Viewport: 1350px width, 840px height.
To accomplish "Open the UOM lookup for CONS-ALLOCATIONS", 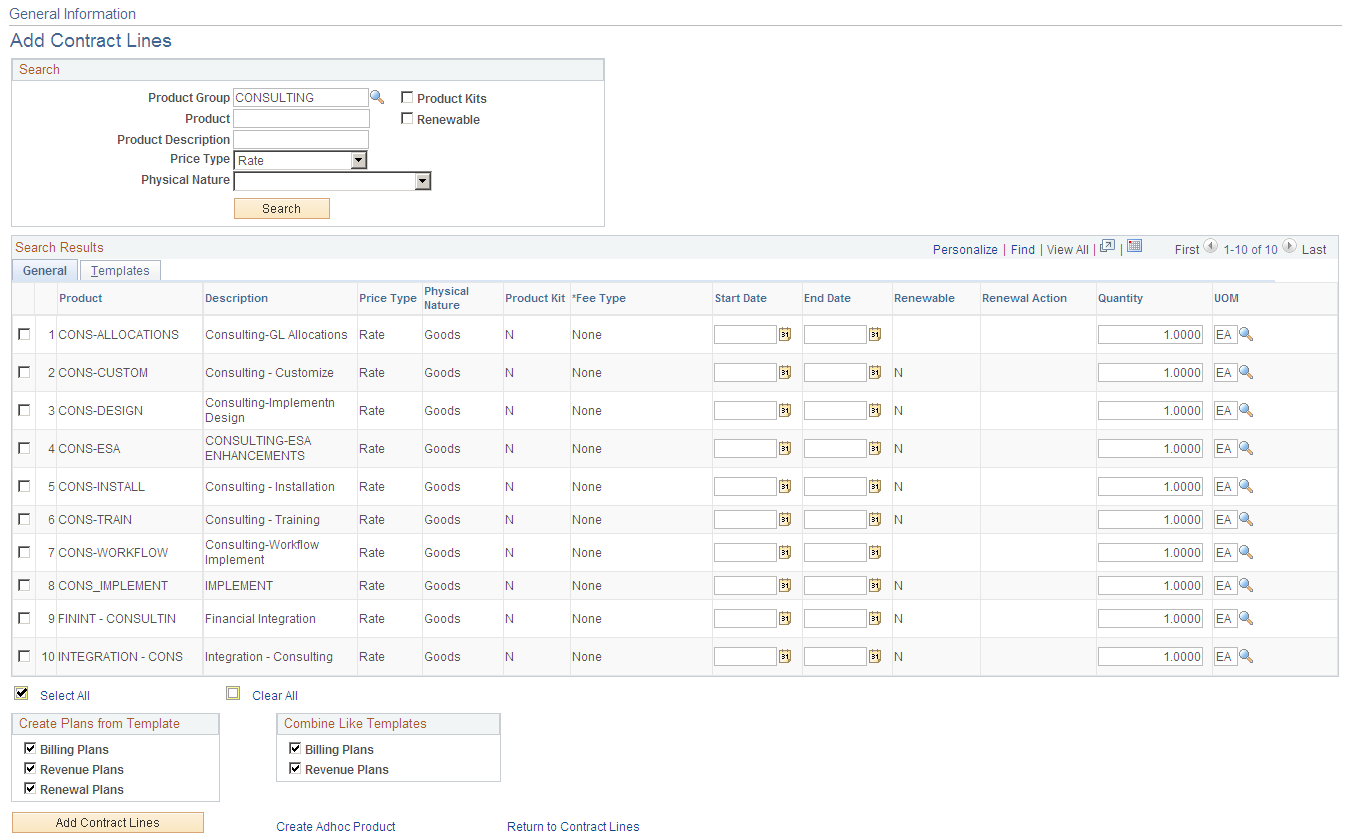I will pyautogui.click(x=1245, y=334).
